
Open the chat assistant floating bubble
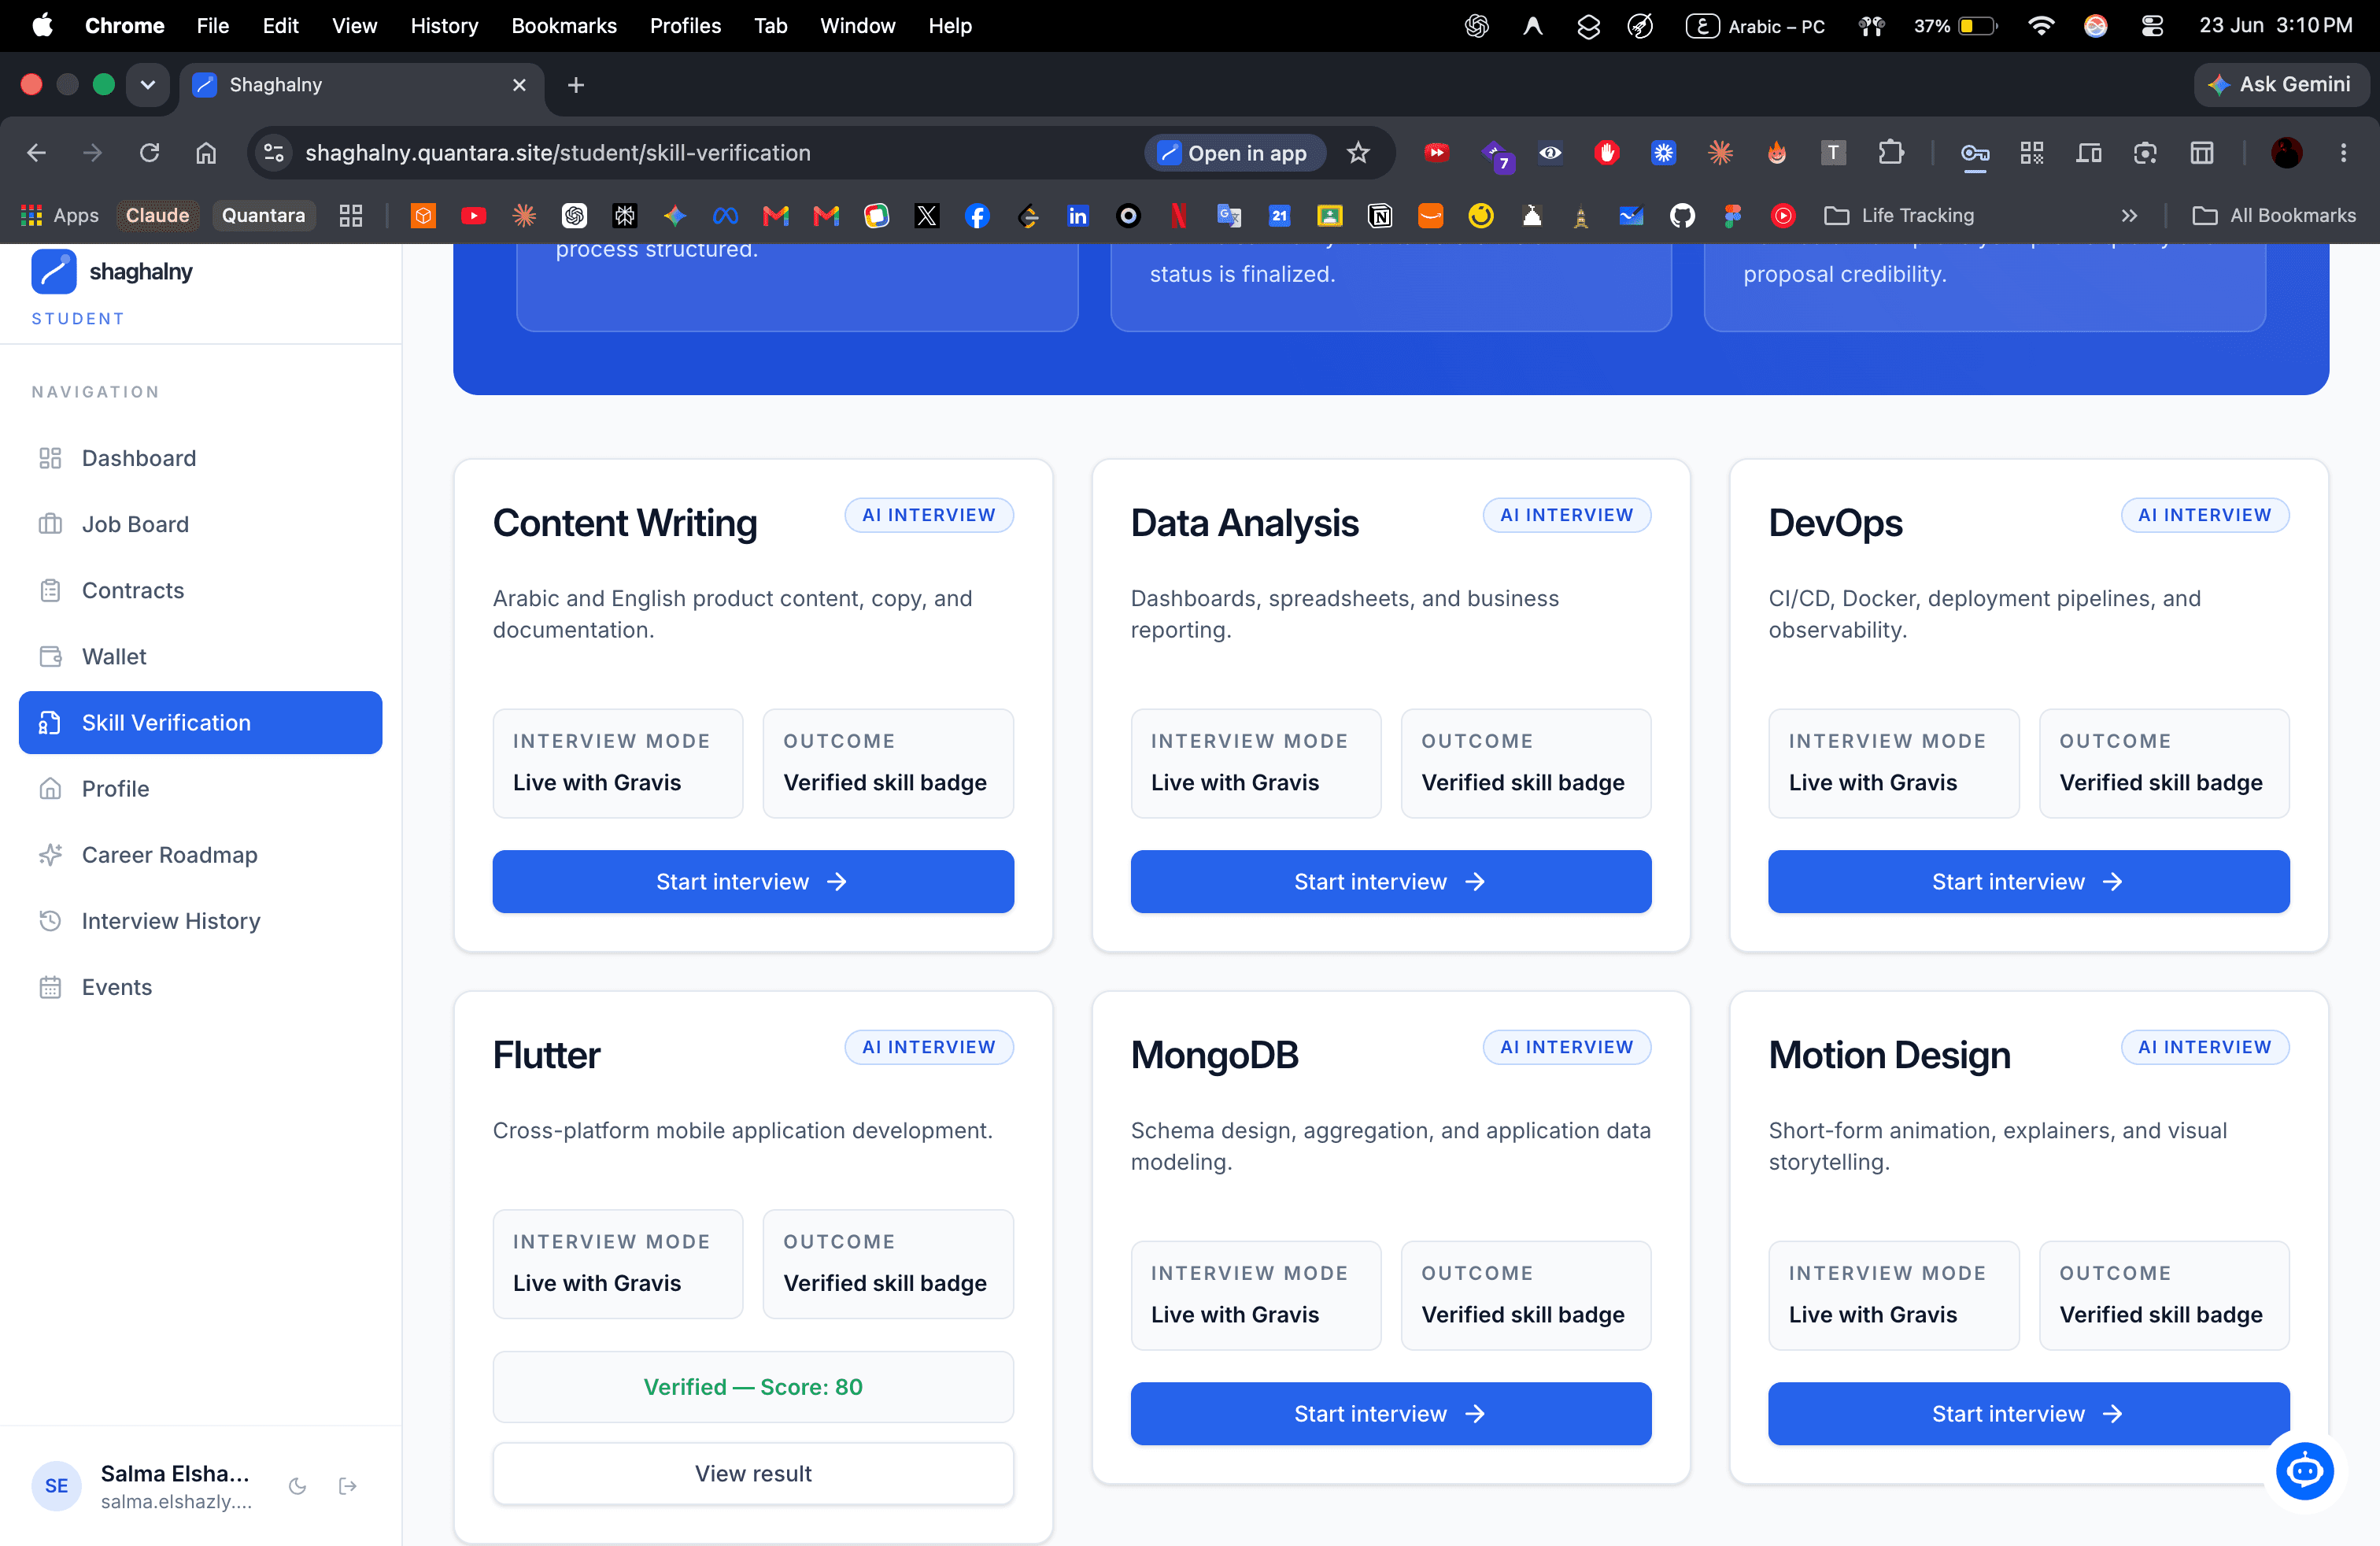2305,1471
